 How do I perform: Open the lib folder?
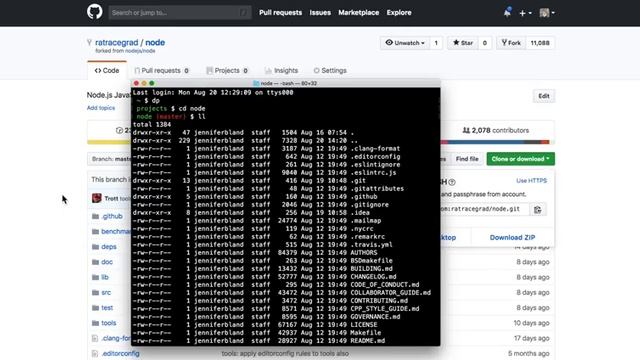pyautogui.click(x=105, y=277)
